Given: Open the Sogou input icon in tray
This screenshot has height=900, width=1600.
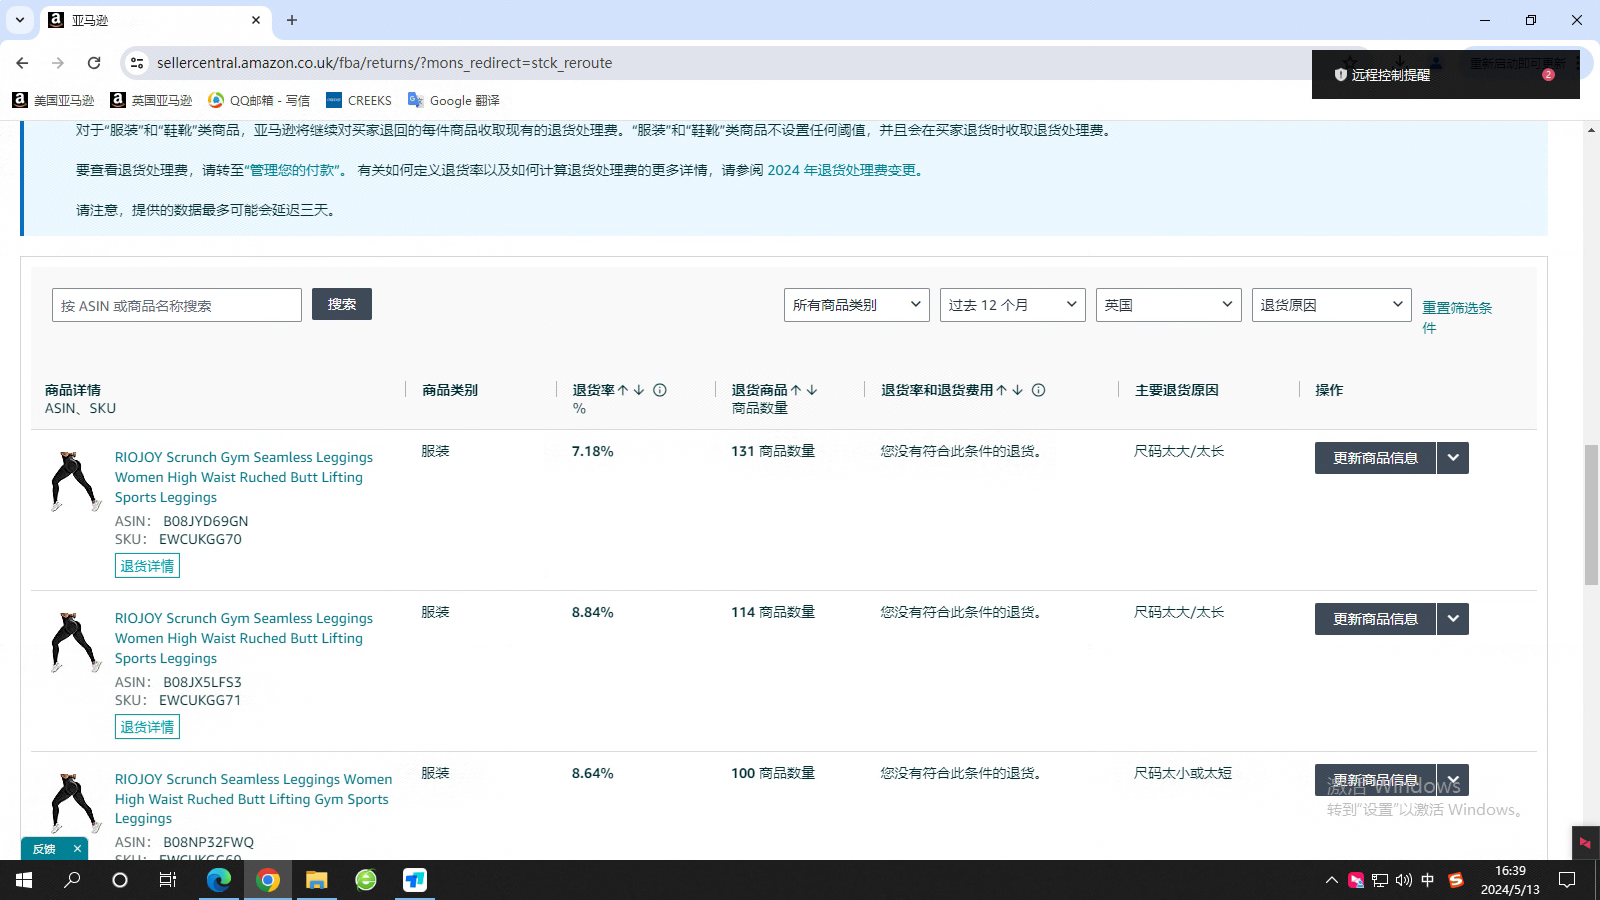Looking at the screenshot, I should [1456, 880].
